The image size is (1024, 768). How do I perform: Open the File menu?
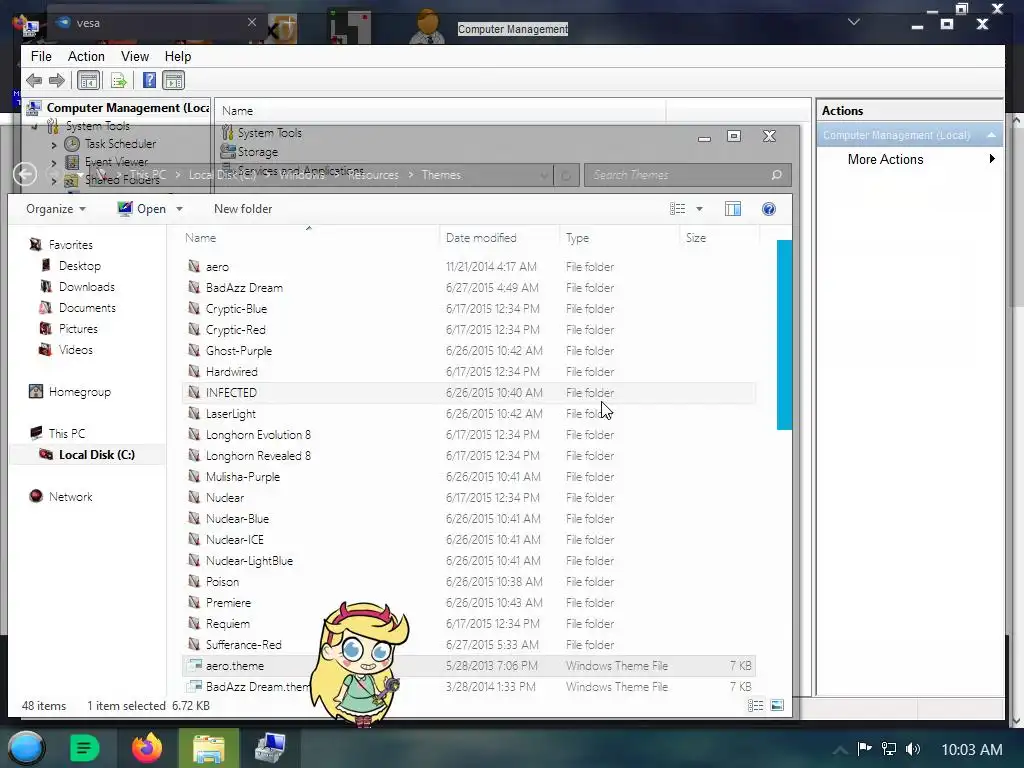pos(41,56)
